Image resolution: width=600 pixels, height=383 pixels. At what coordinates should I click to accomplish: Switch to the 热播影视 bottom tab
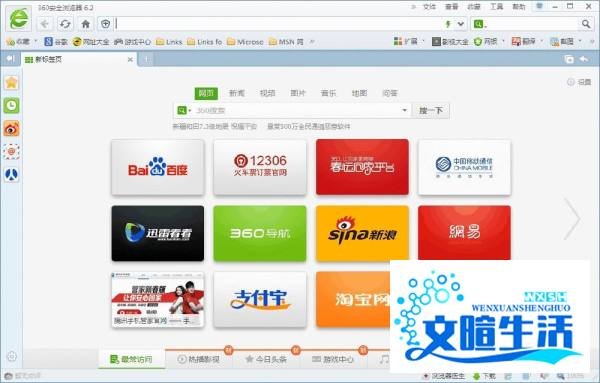click(199, 359)
